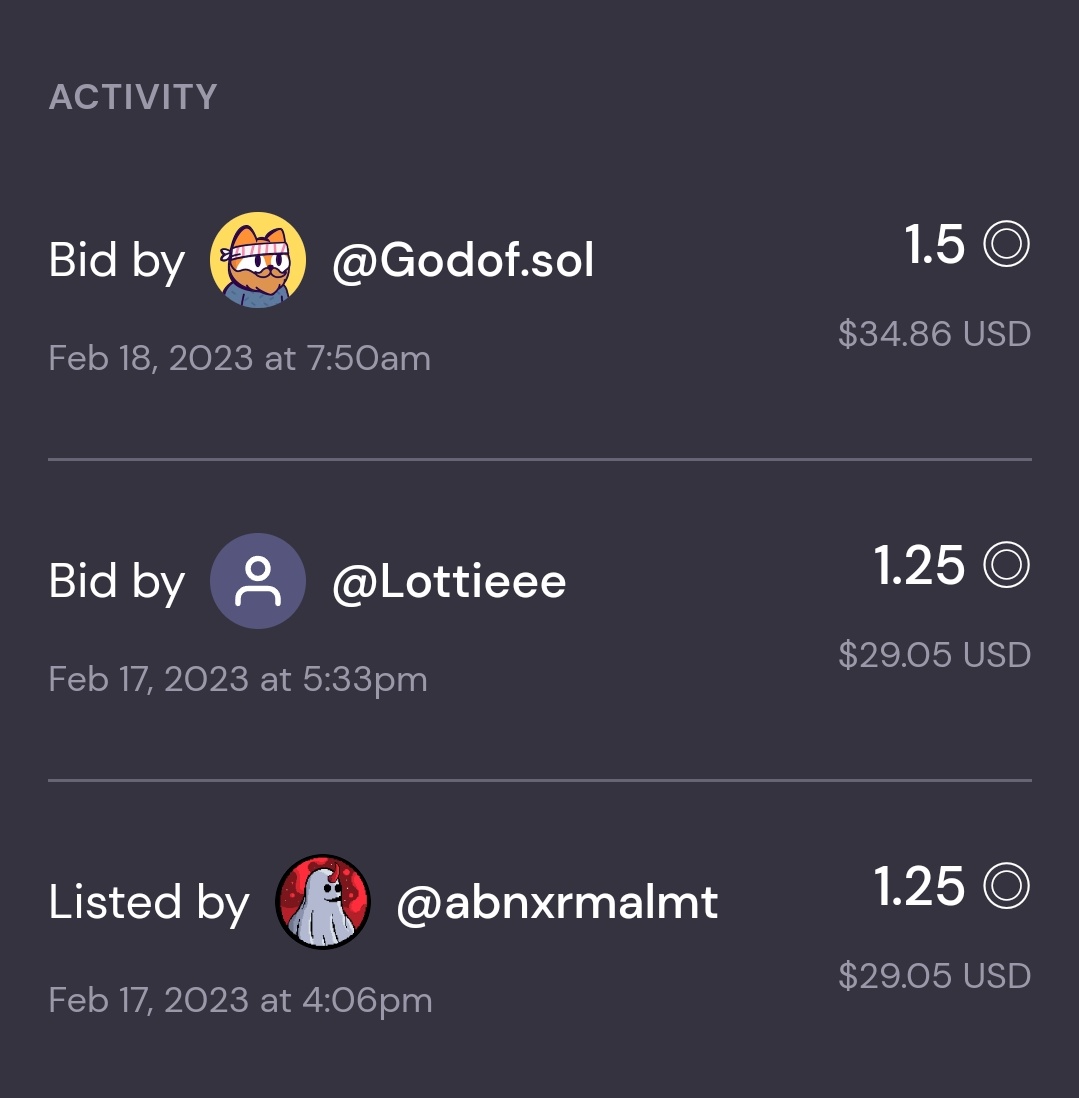Open the default profile avatar for Lottieee
Screen dimensions: 1079x1098
pos(257,581)
